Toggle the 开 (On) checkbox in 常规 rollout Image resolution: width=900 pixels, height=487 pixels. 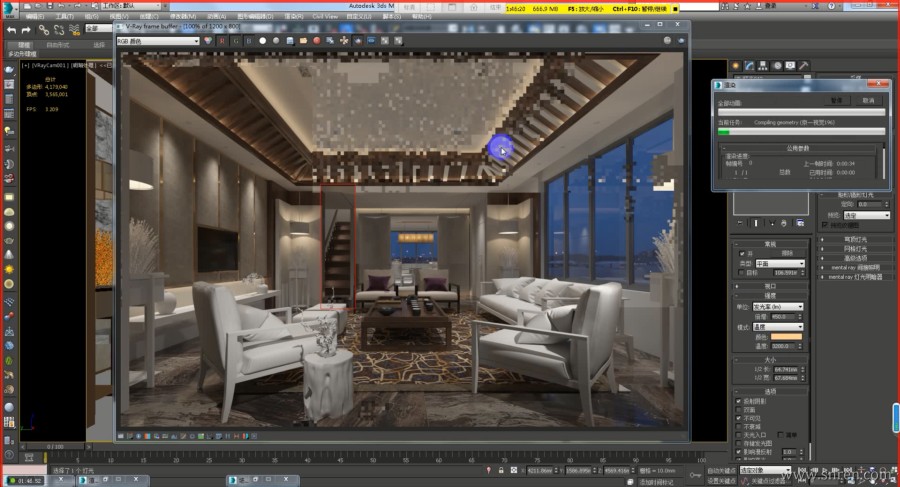click(742, 253)
